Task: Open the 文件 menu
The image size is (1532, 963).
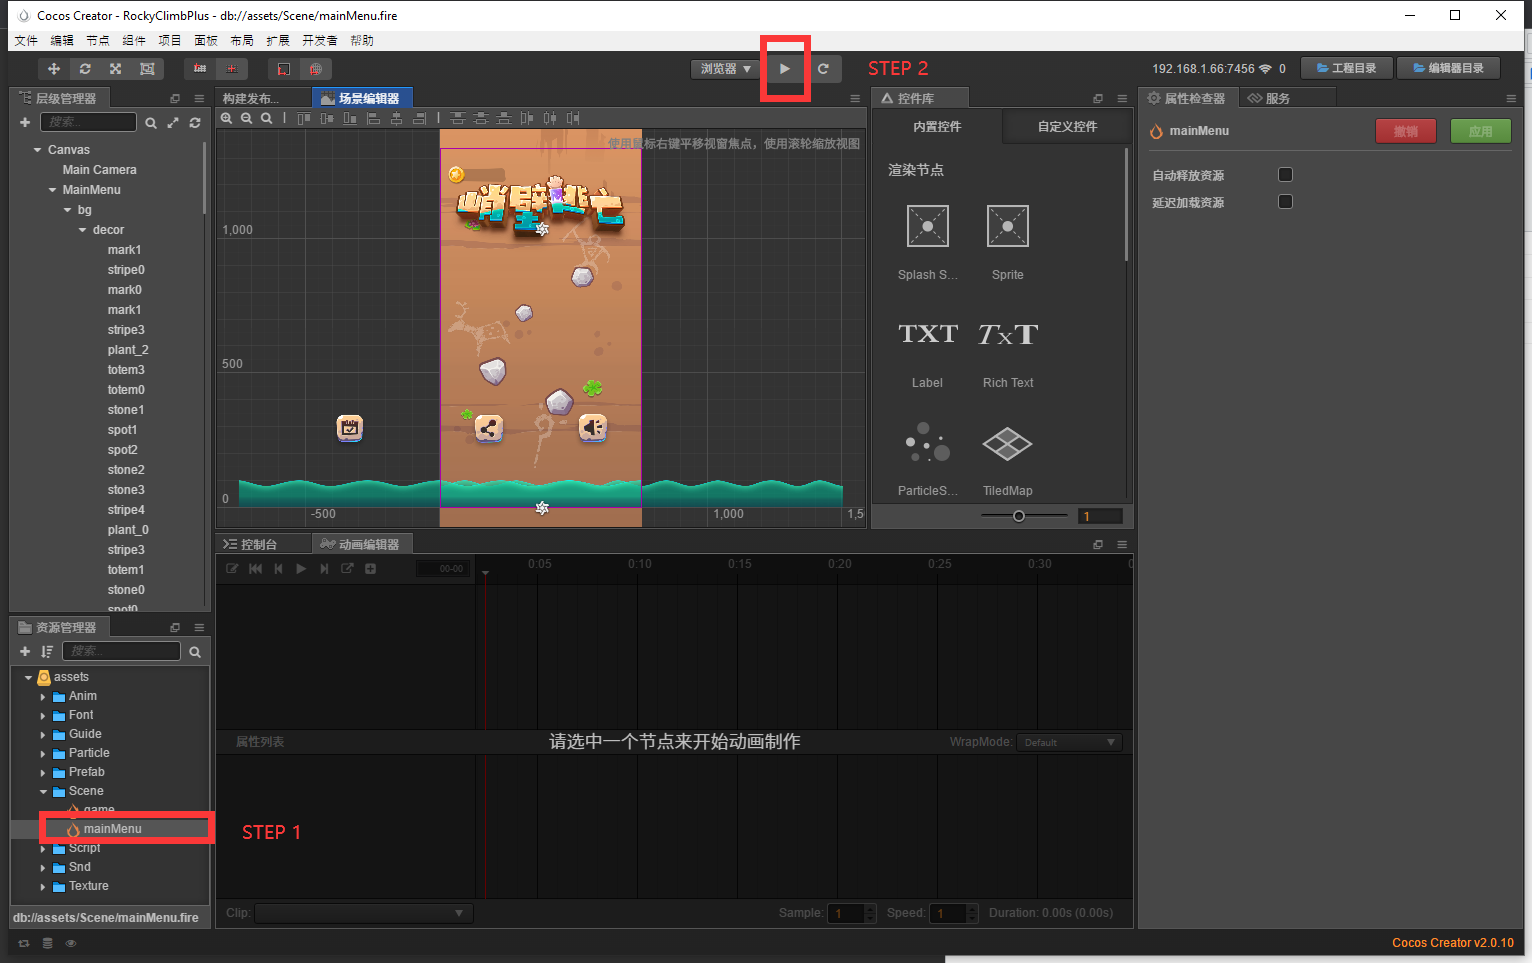Action: 26,41
